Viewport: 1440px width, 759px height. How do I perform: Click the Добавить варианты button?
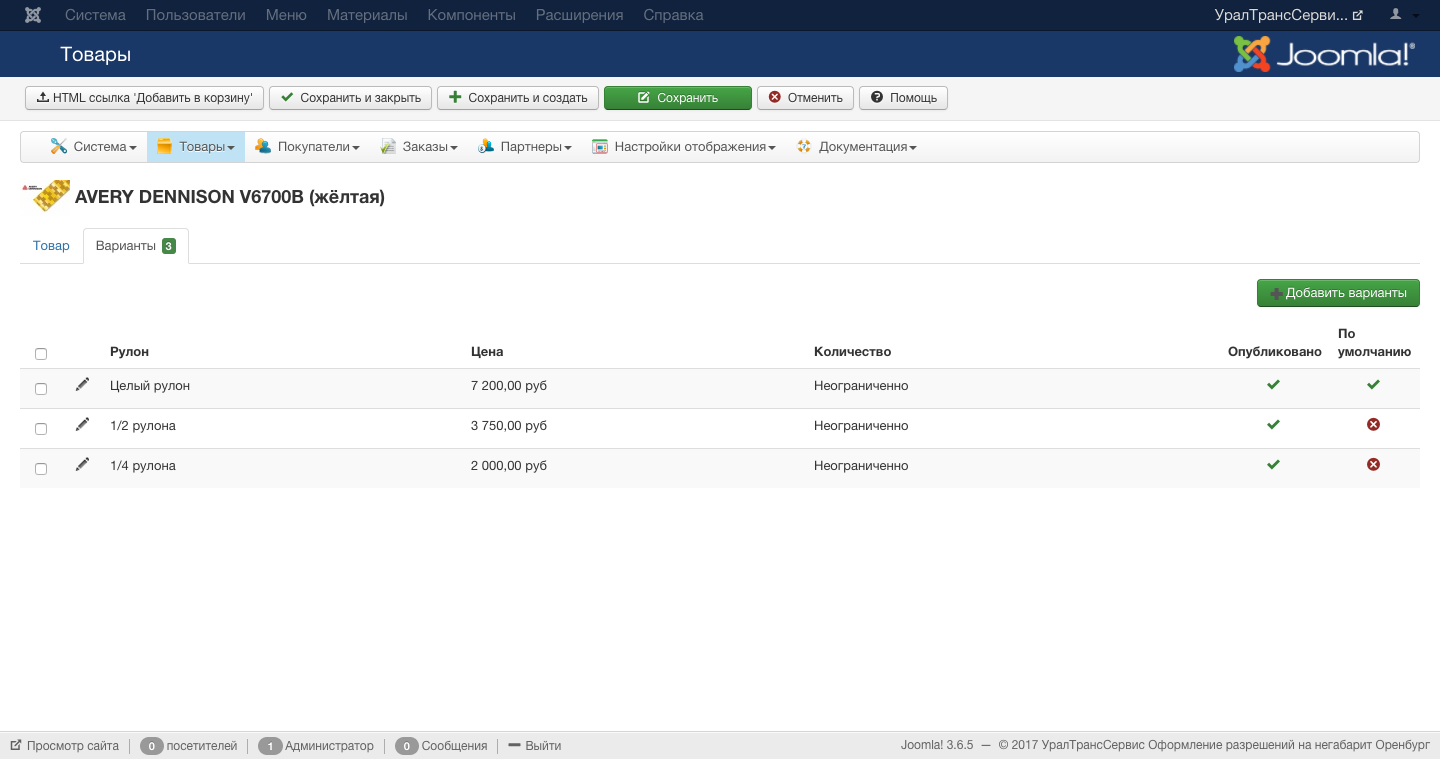pos(1338,293)
